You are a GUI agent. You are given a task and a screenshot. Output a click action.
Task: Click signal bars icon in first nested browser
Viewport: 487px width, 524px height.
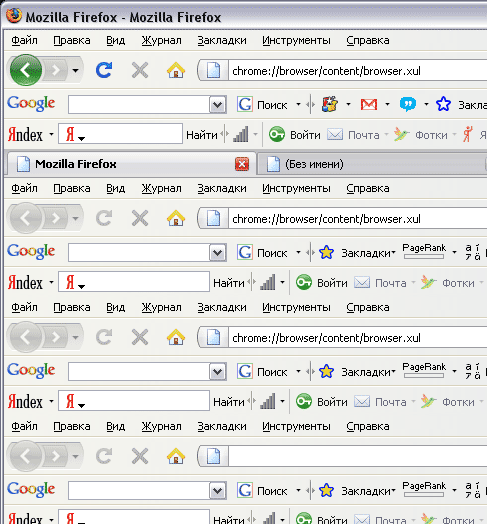pos(268,282)
